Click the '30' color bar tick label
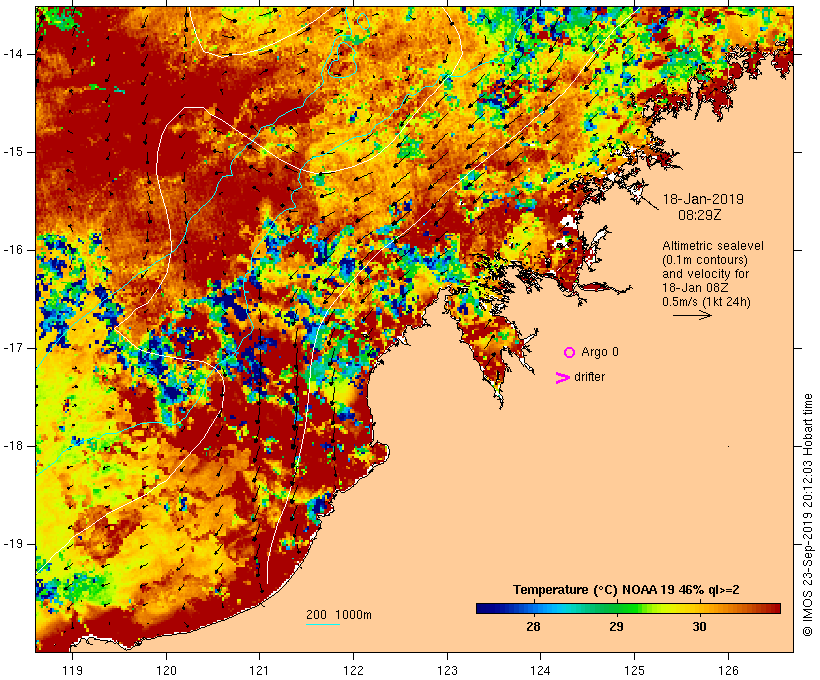The image size is (820, 680). tap(699, 627)
